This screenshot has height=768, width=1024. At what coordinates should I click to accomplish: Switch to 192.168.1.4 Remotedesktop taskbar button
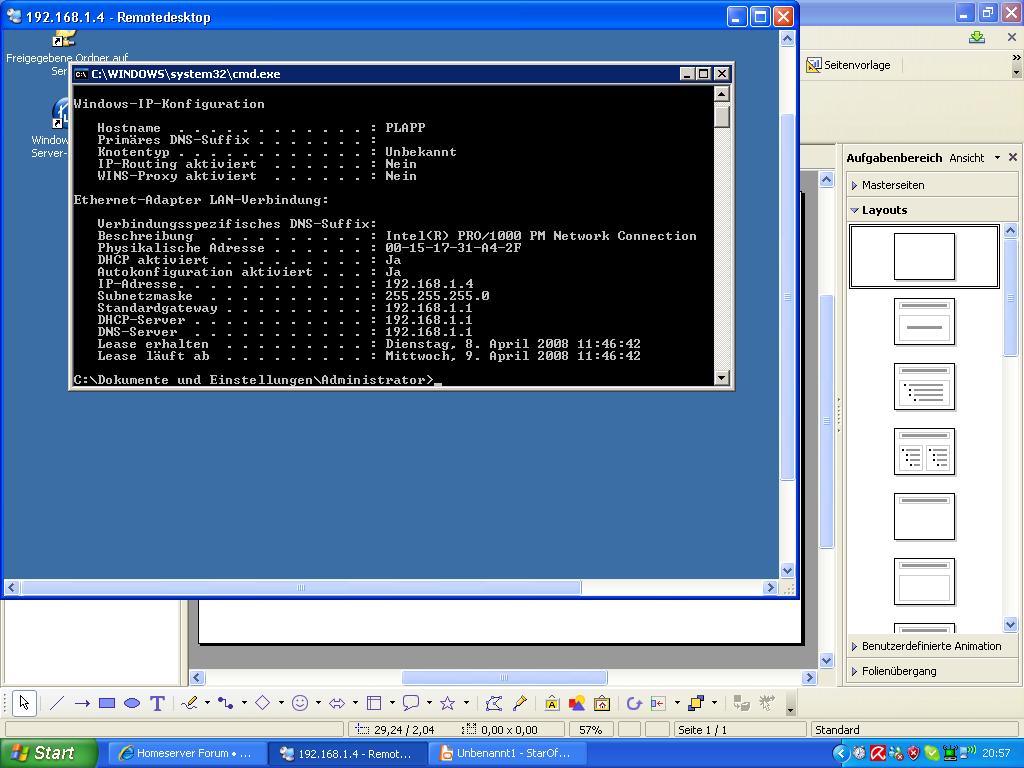tap(346, 753)
